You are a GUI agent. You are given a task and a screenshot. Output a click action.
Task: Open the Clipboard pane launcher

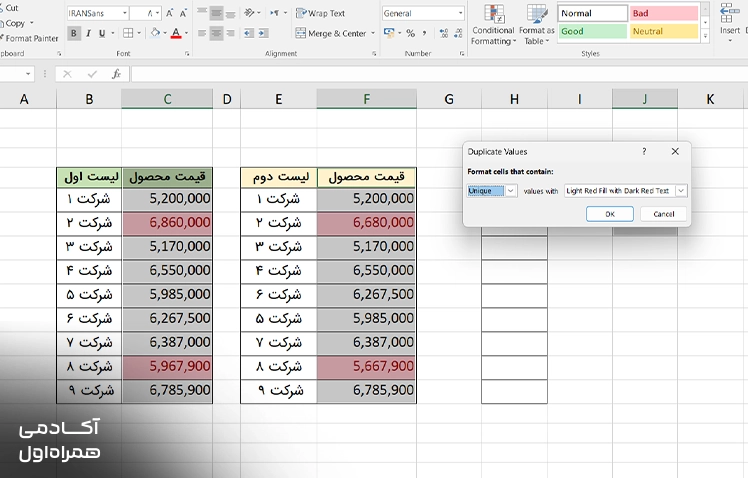point(59,53)
